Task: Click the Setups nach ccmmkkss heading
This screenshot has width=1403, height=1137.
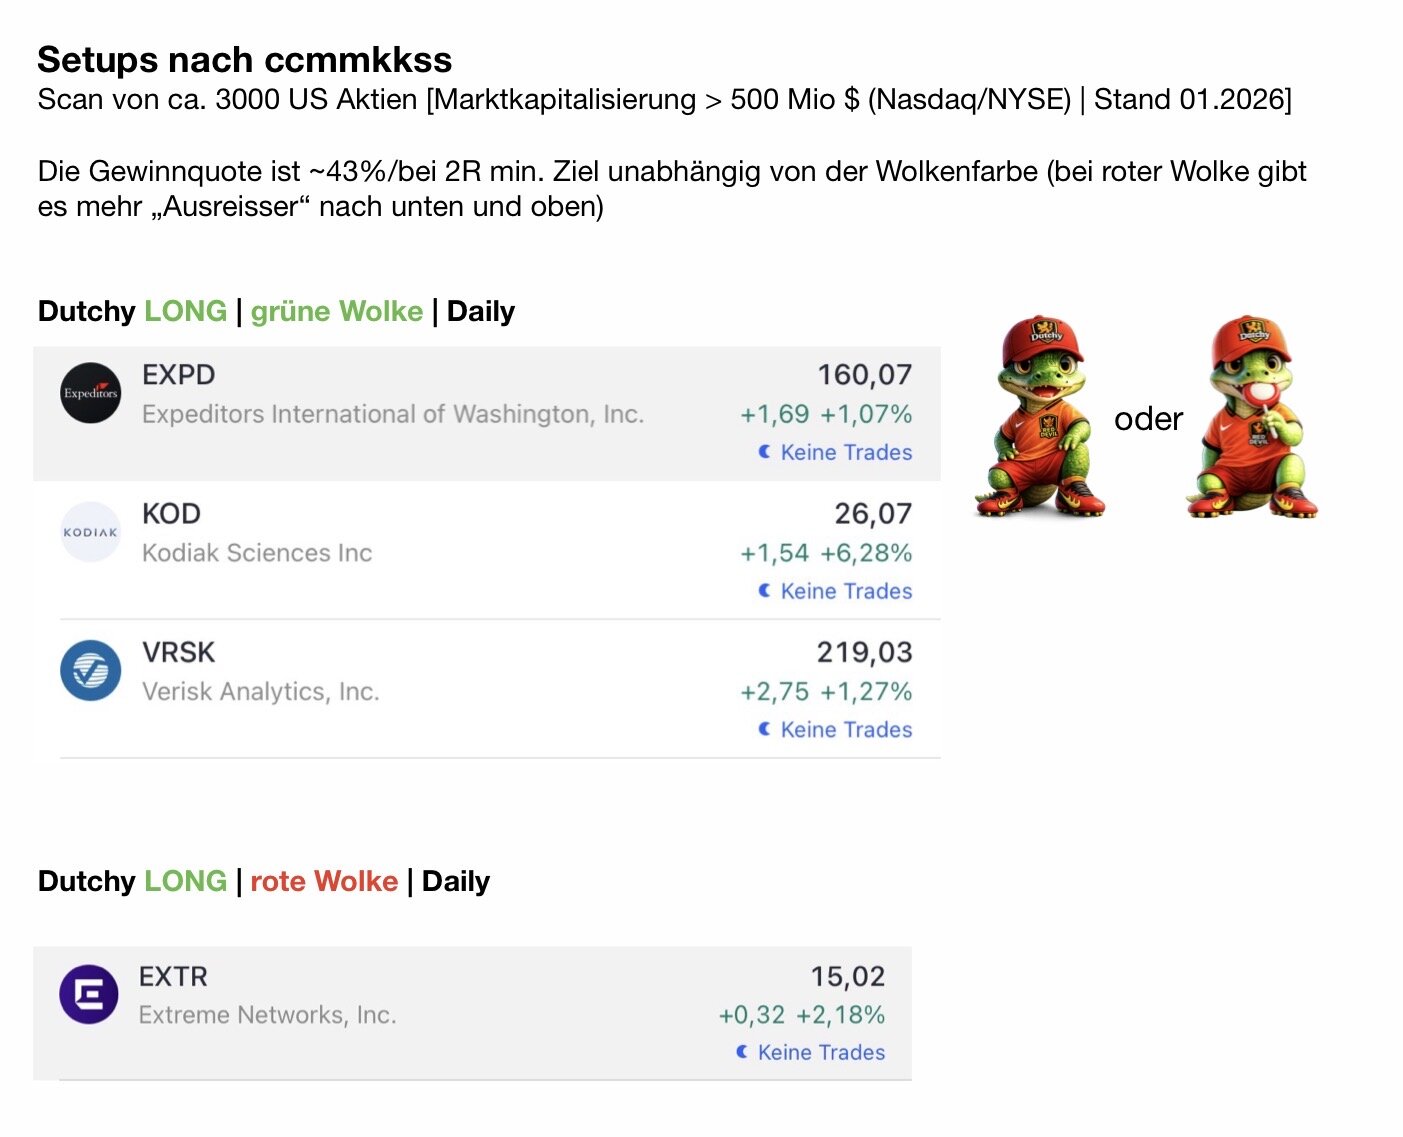Action: point(245,60)
